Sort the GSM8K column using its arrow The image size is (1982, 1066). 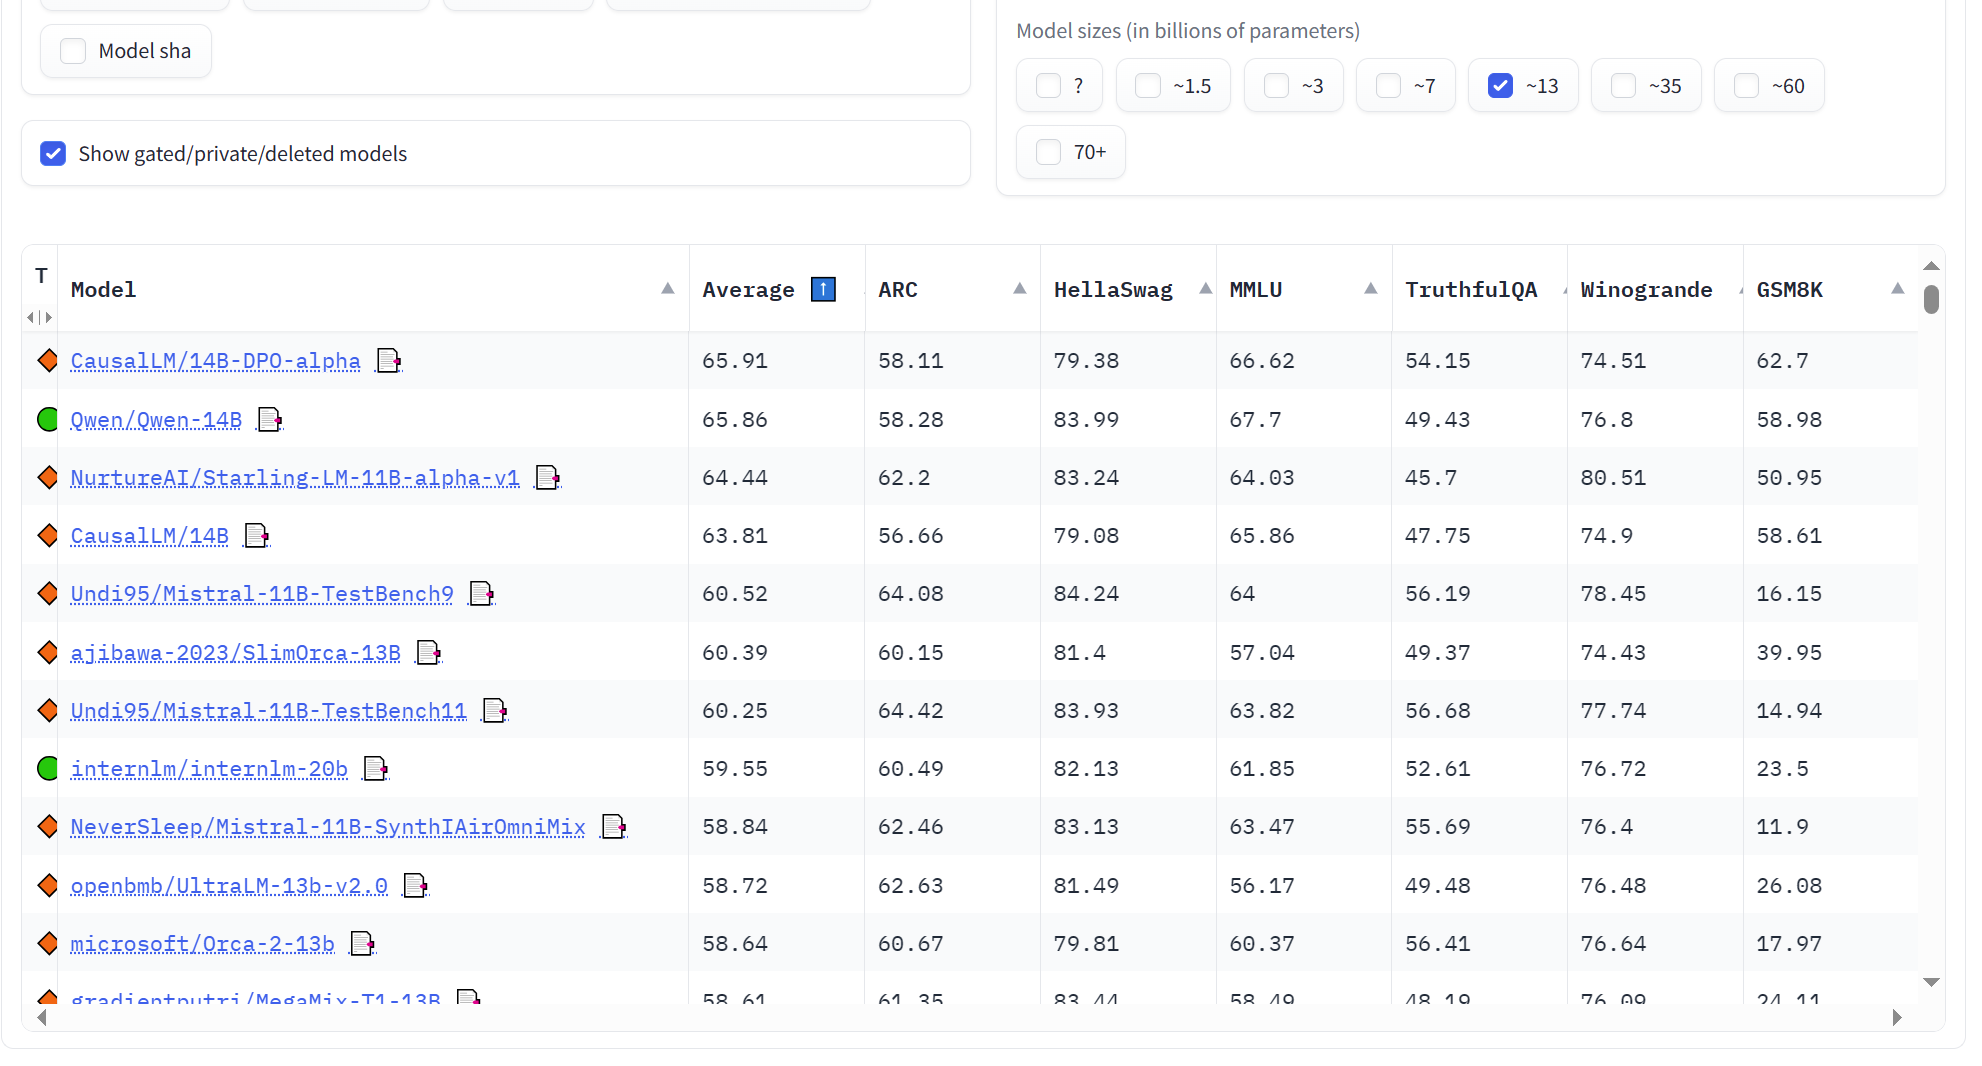(x=1897, y=289)
